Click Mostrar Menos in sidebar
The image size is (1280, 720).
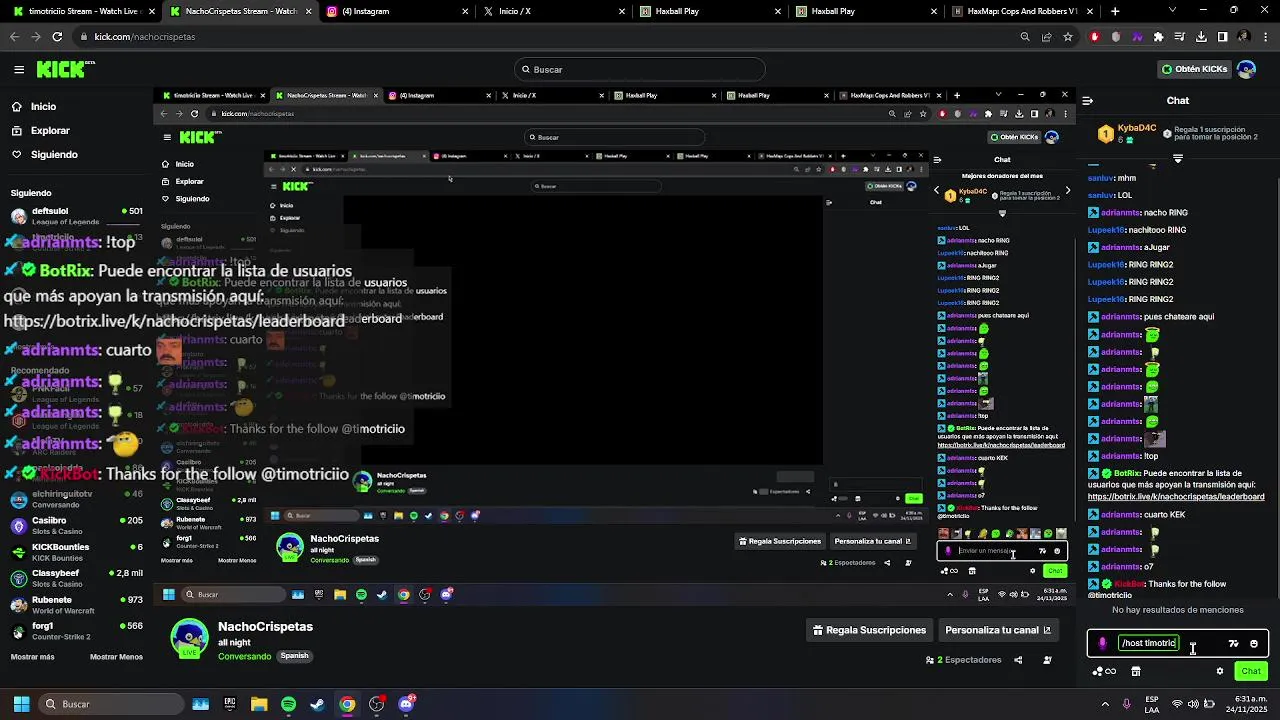click(x=116, y=657)
